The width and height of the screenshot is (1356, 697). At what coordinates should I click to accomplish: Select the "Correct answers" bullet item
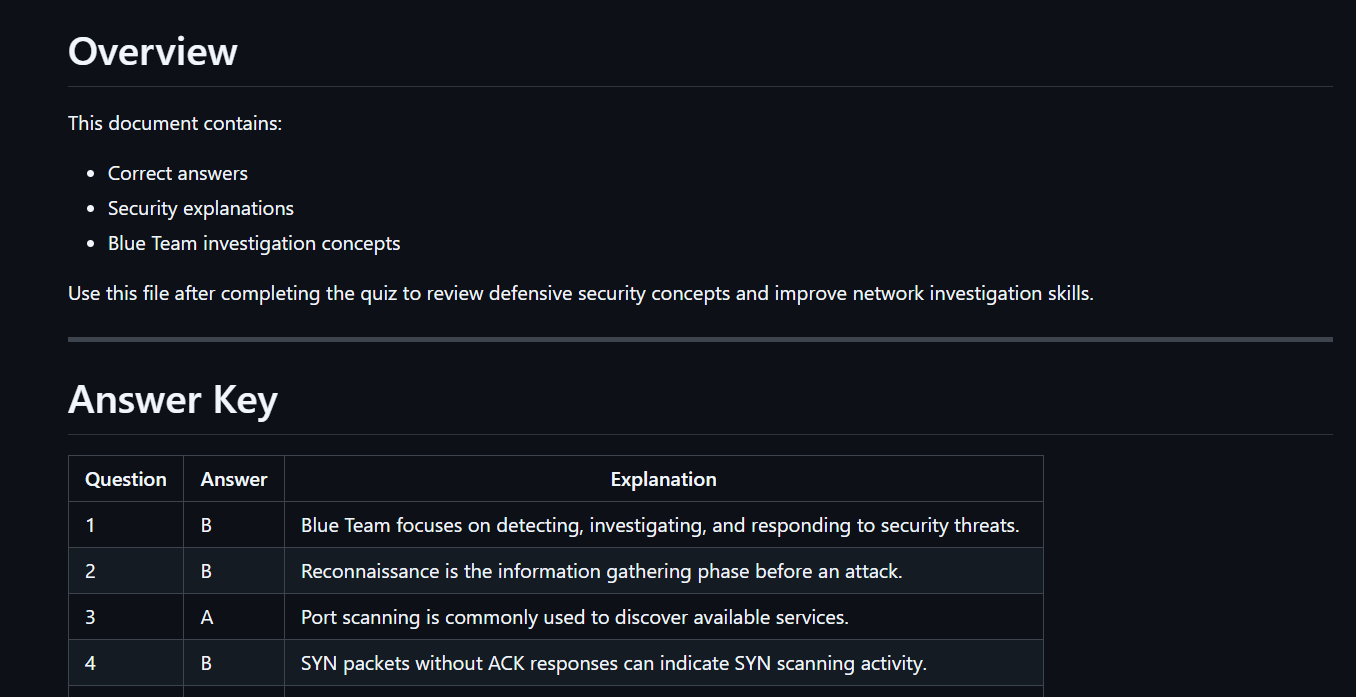coord(178,173)
